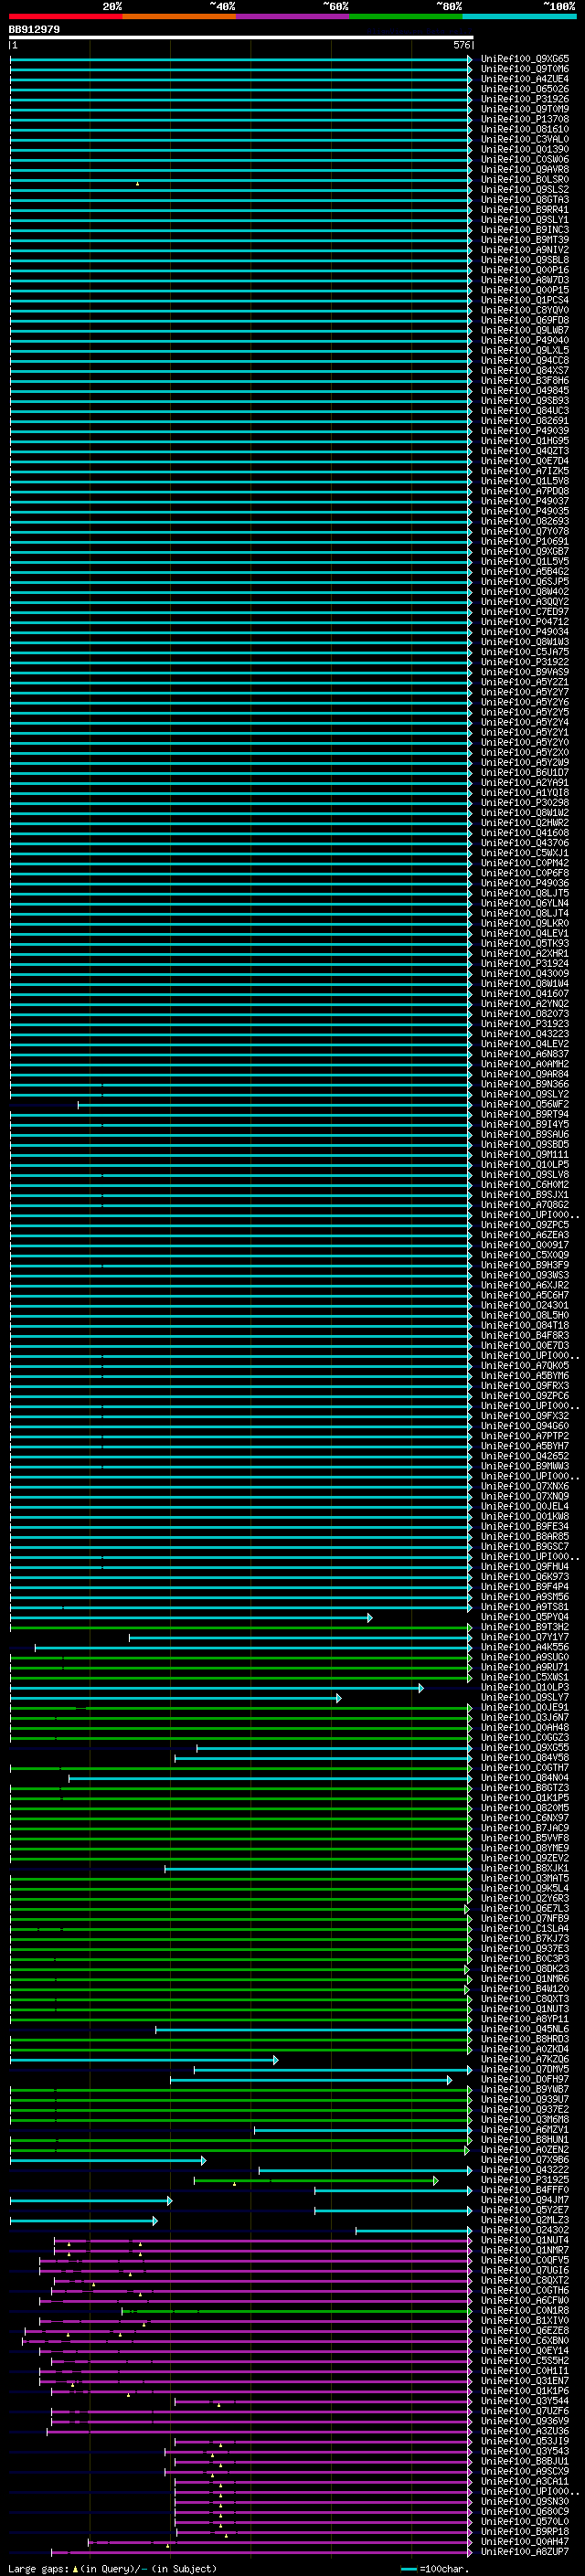Select label UniRef100_O81610

[525, 129]
